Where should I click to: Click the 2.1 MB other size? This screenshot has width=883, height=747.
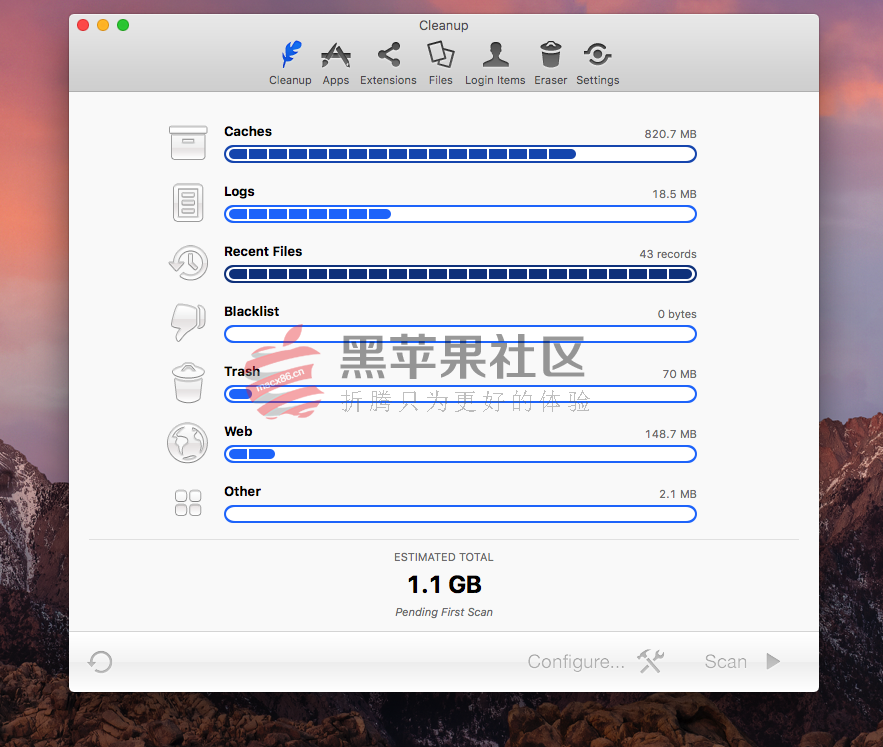click(x=677, y=494)
